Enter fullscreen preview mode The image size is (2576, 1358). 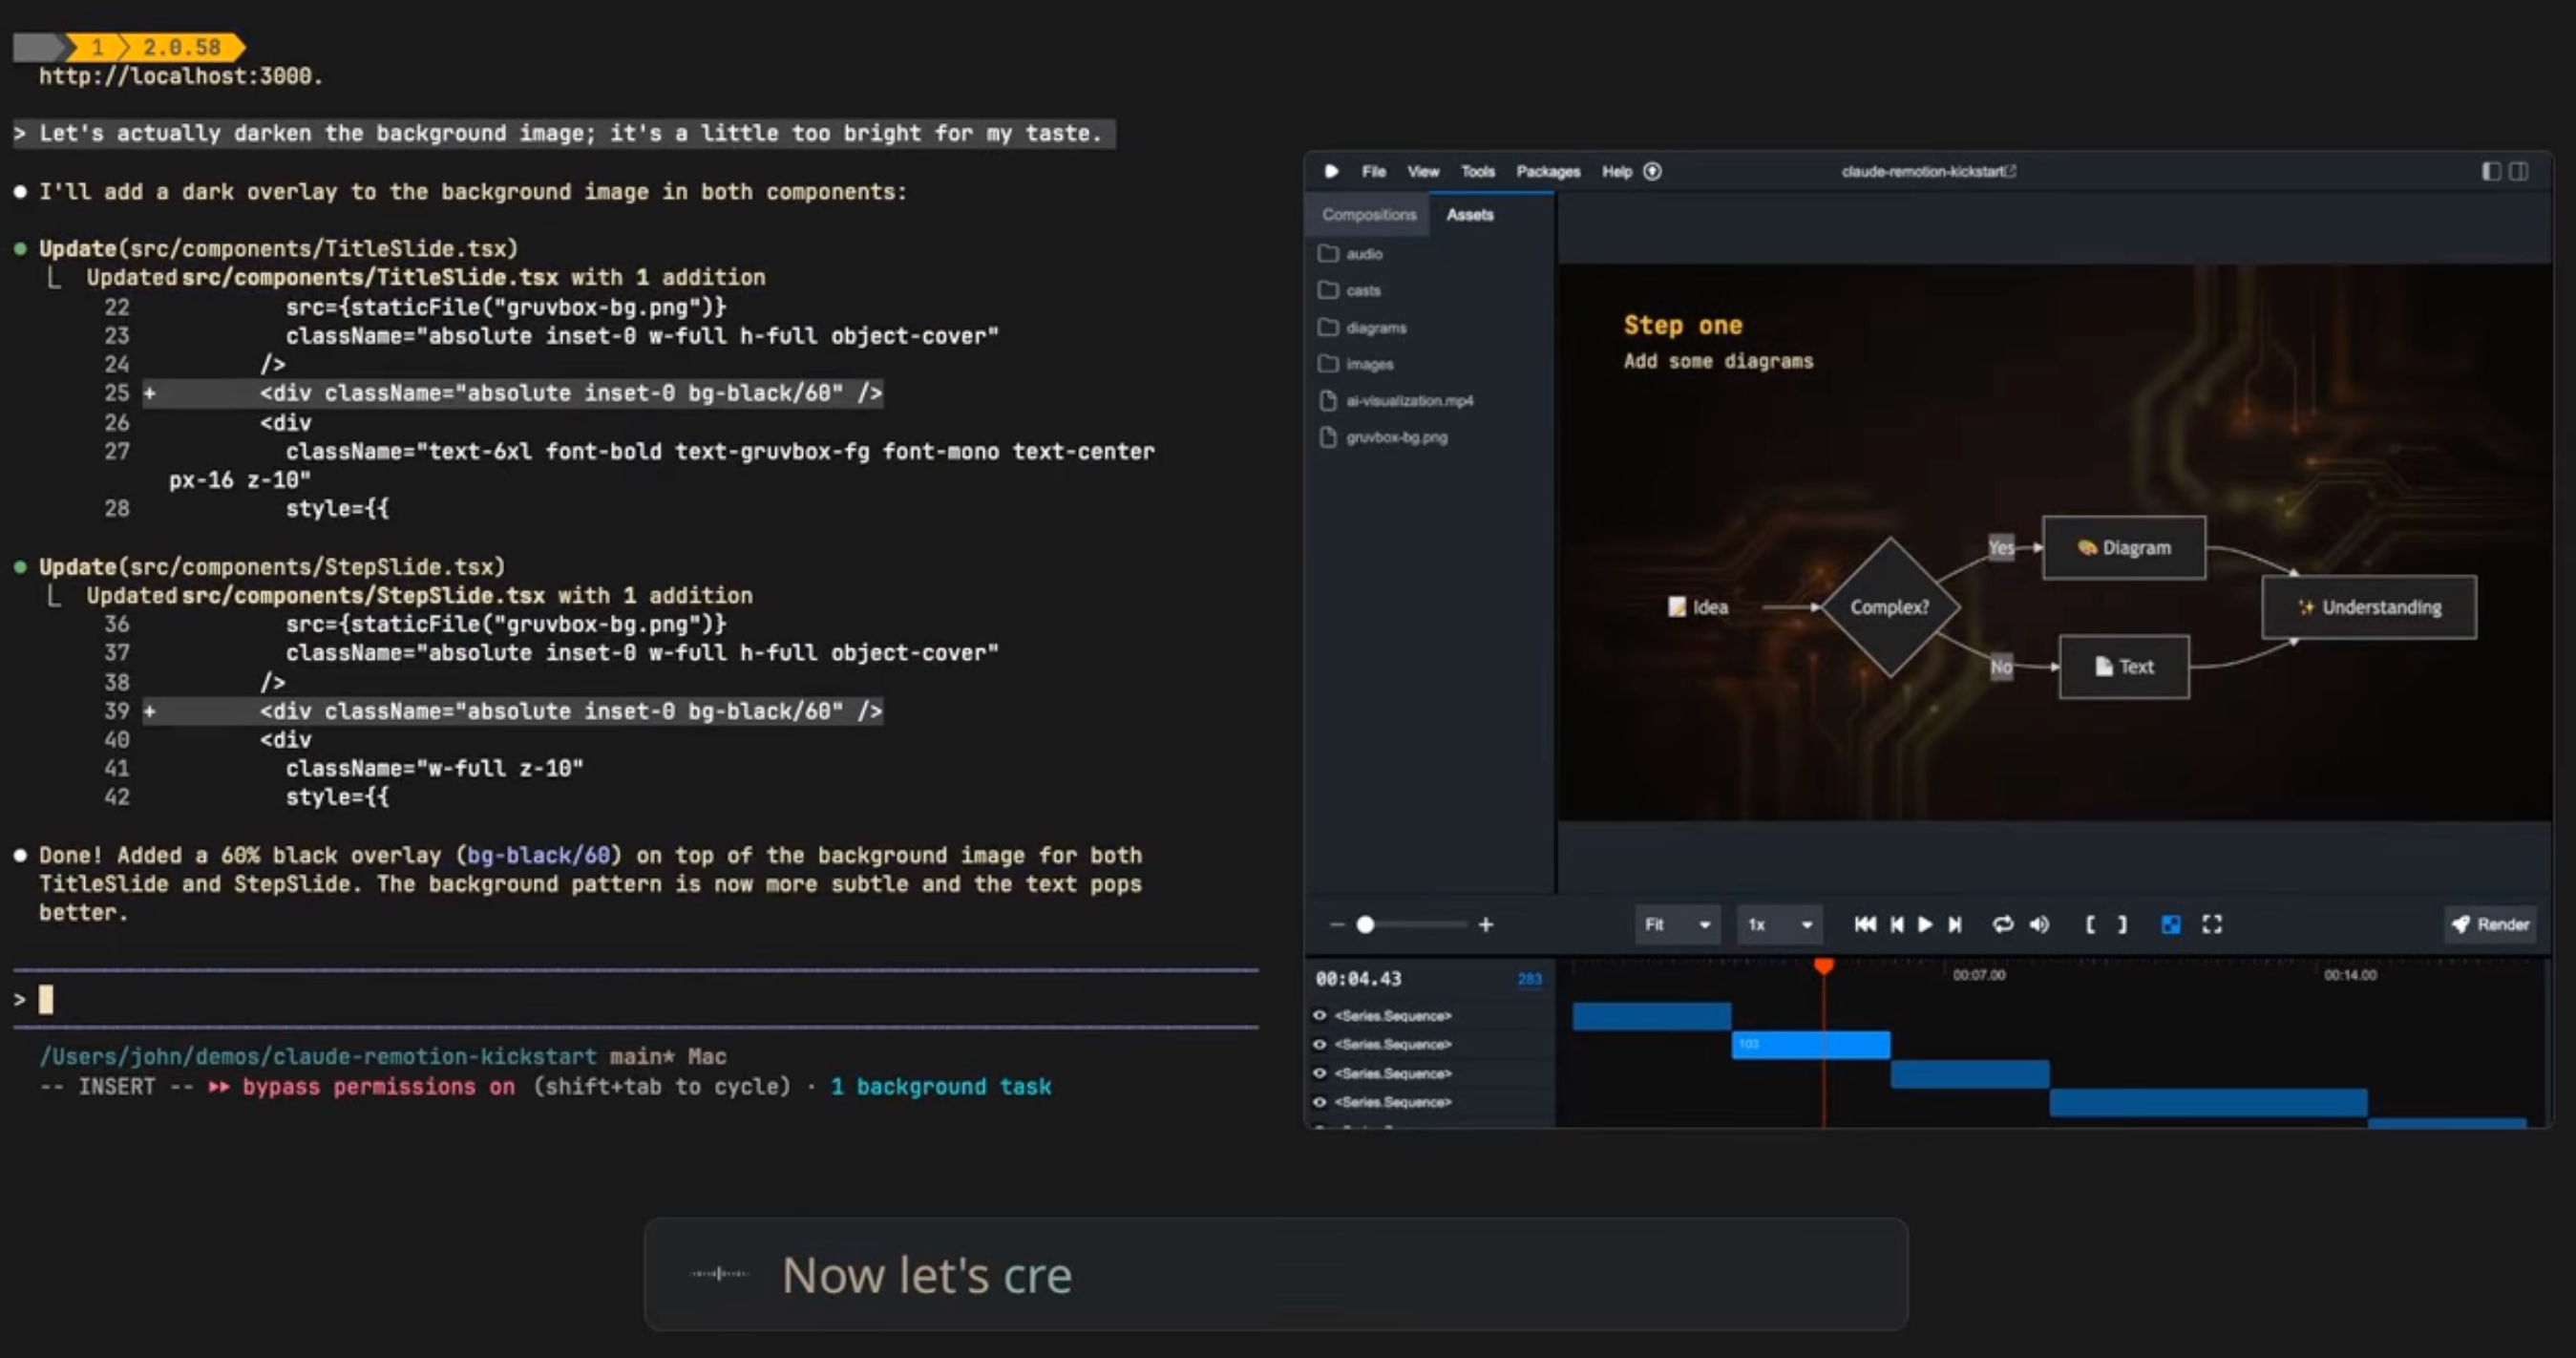click(2212, 924)
